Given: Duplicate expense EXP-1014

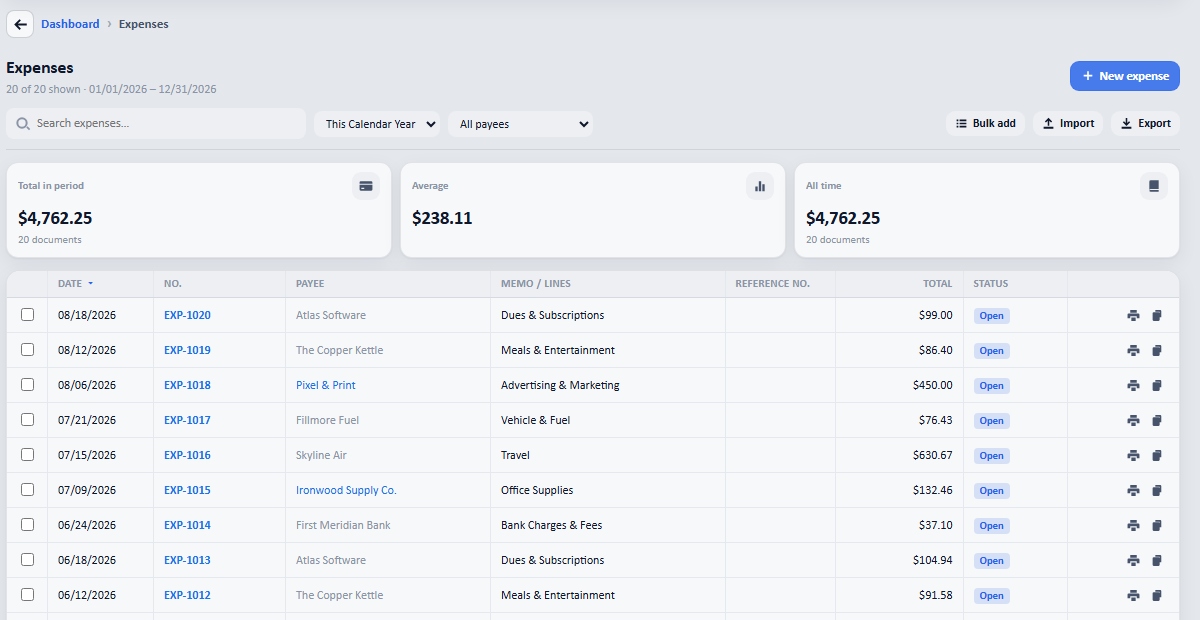Looking at the screenshot, I should [x=1157, y=526].
